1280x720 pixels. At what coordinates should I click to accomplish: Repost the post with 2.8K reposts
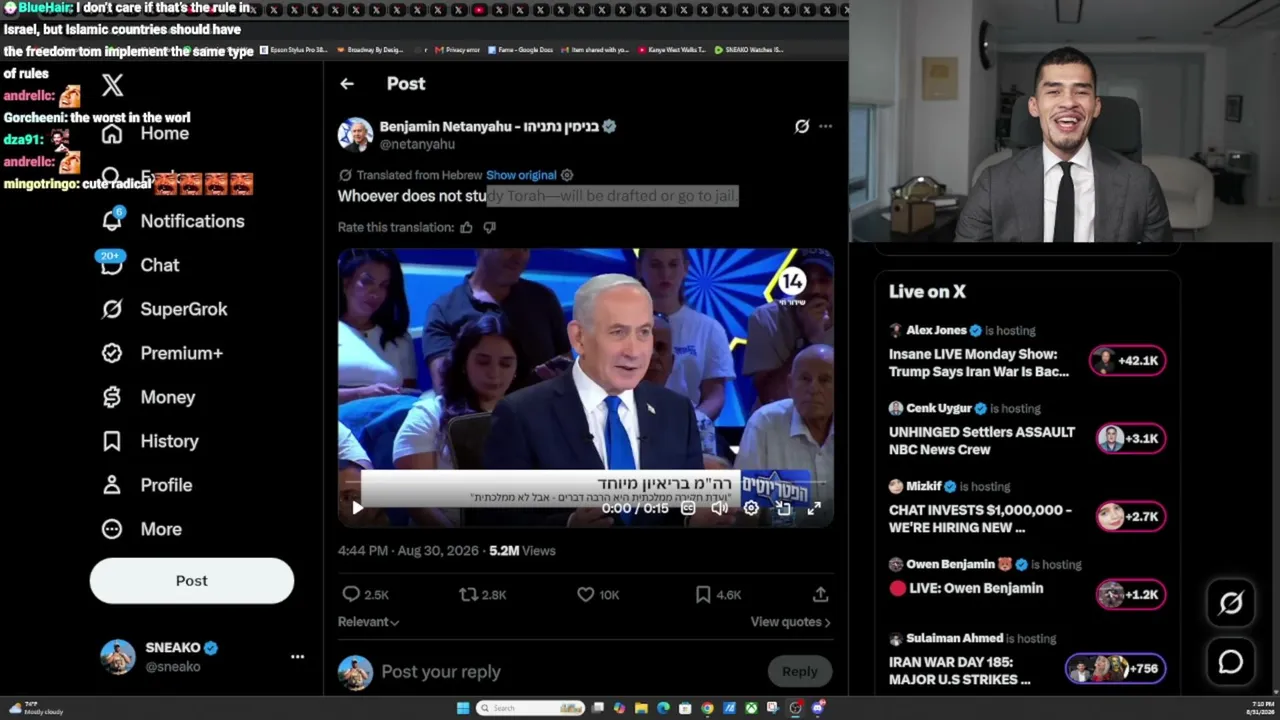coord(482,594)
